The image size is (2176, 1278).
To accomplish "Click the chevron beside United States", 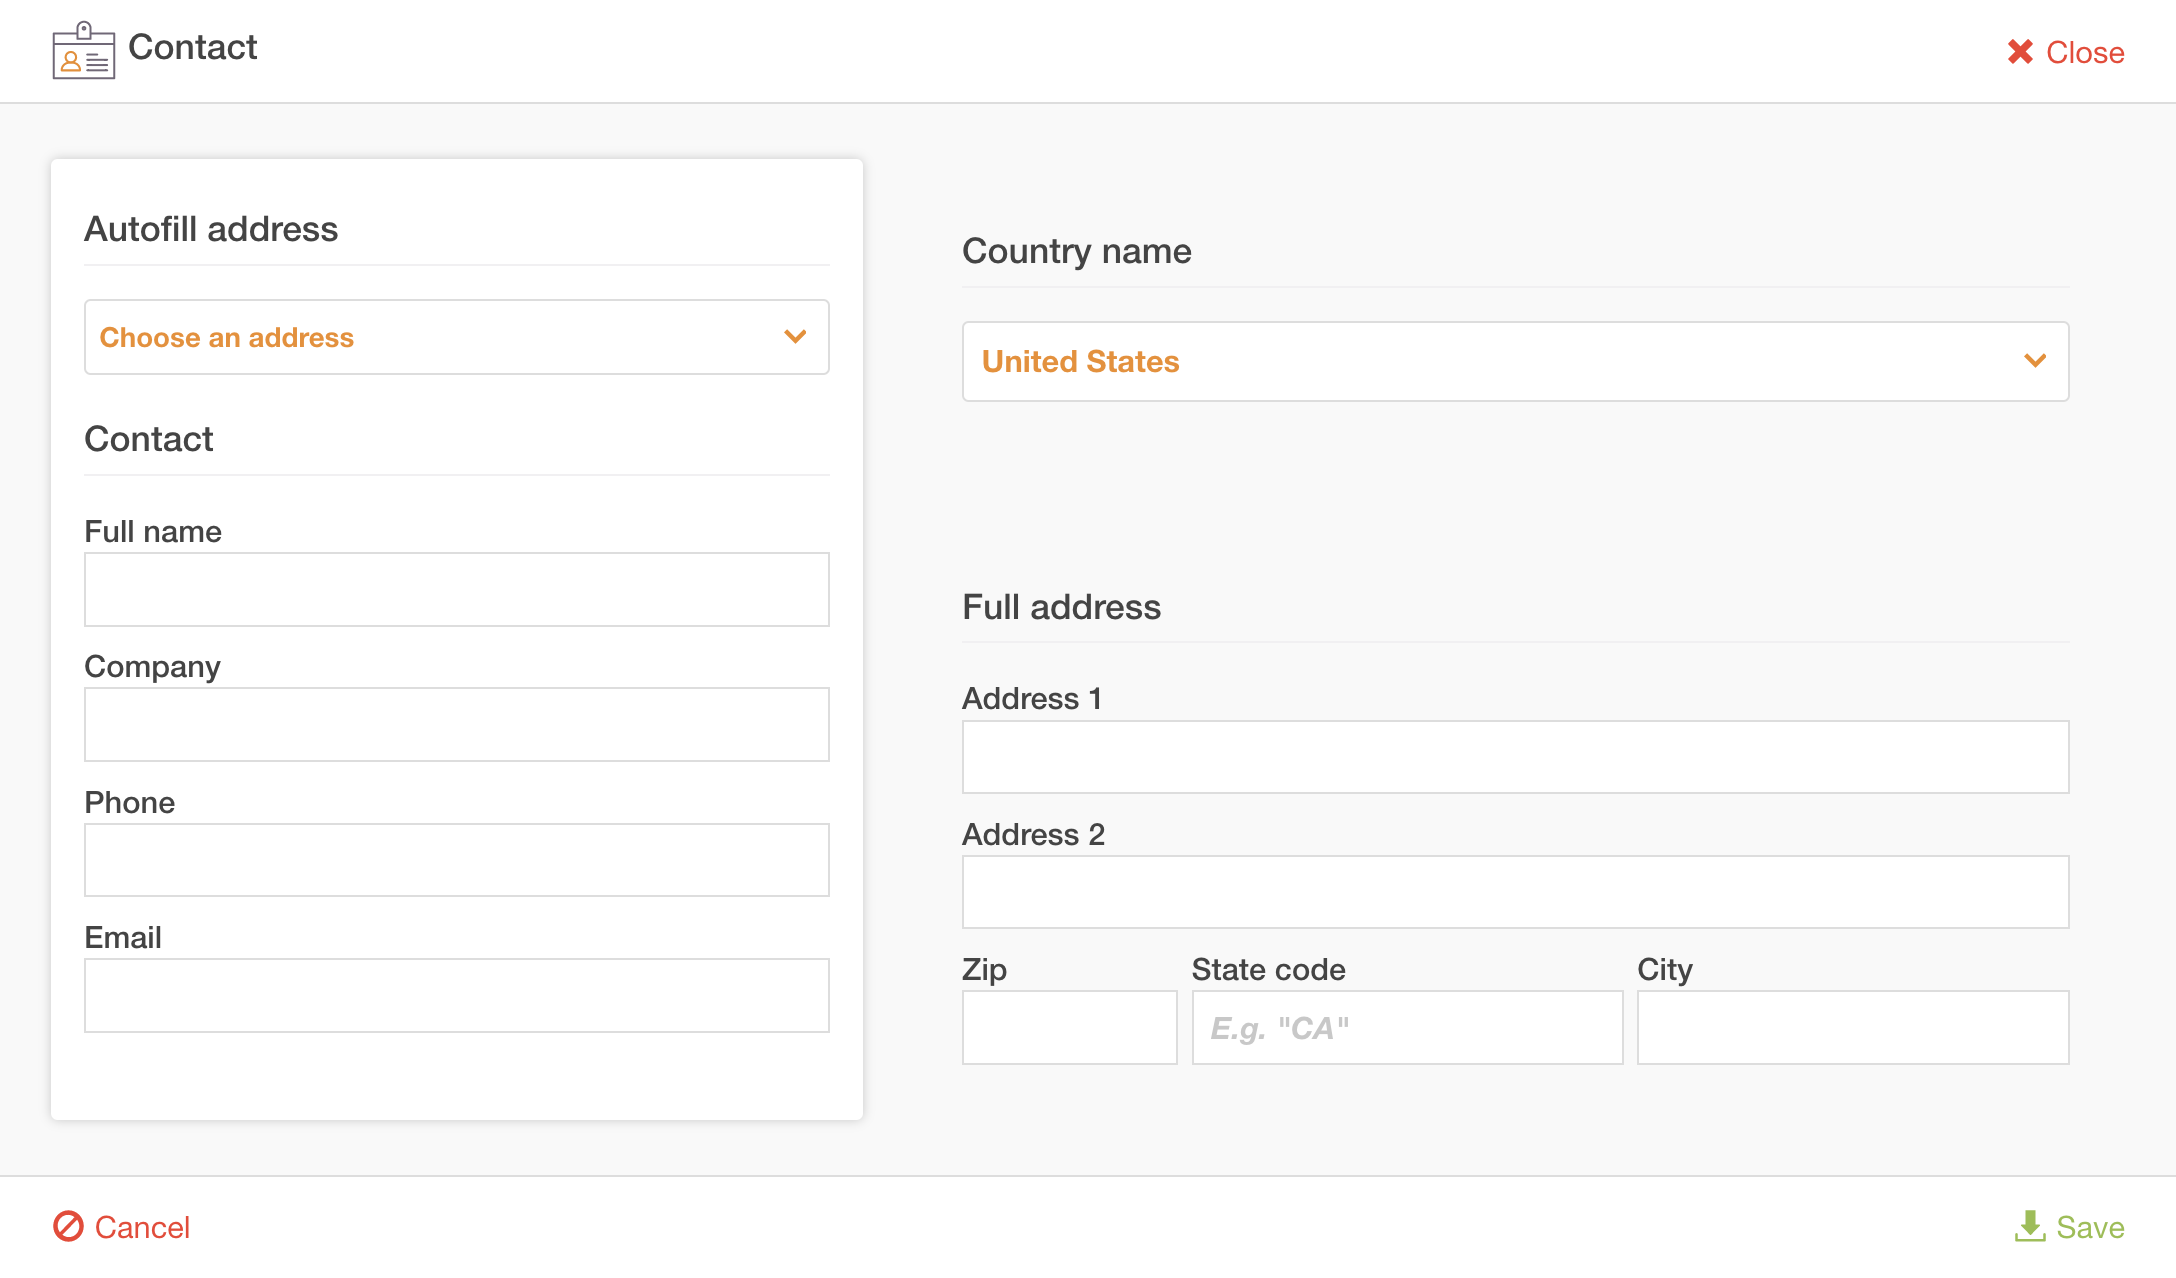I will coord(2035,361).
